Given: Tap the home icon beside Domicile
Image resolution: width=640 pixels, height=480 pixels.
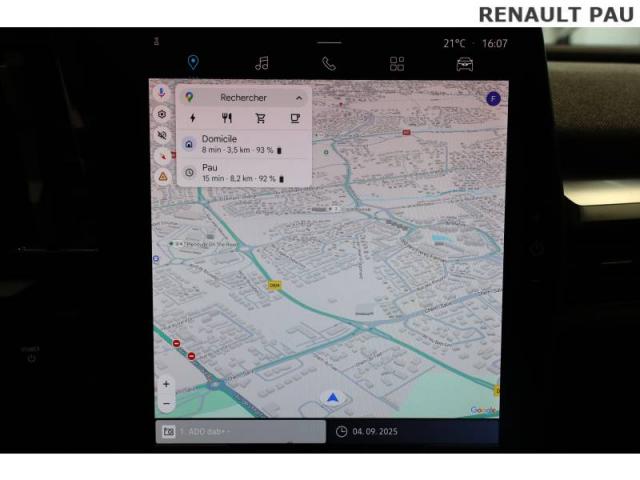Looking at the screenshot, I should pyautogui.click(x=189, y=144).
